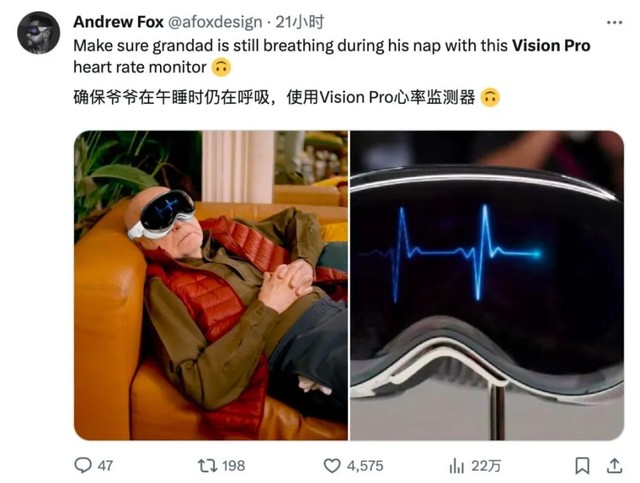640x483 pixels.
Task: Click the 198 retweet count
Action: click(x=234, y=465)
